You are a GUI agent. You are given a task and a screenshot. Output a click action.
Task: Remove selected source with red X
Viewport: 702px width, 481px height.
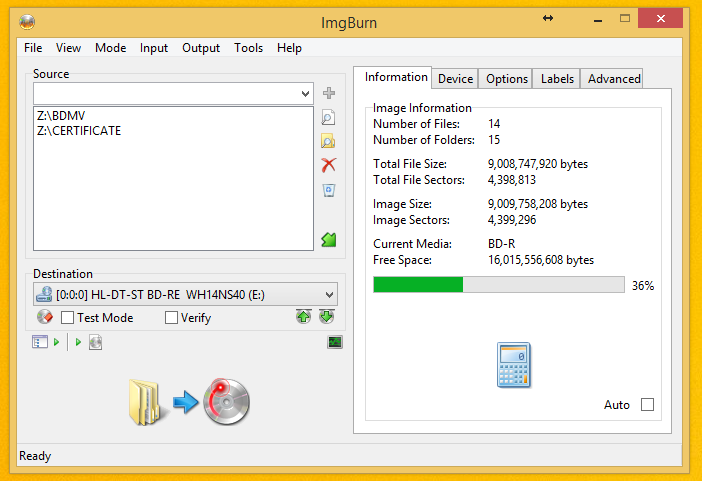[329, 165]
